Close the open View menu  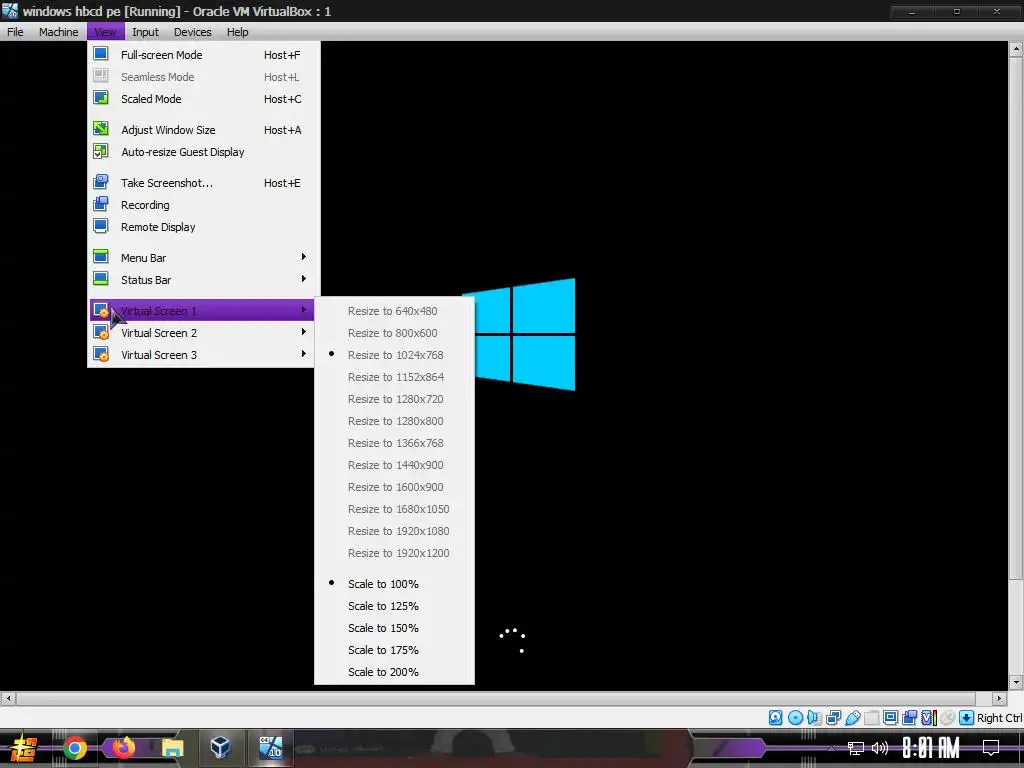[x=105, y=32]
